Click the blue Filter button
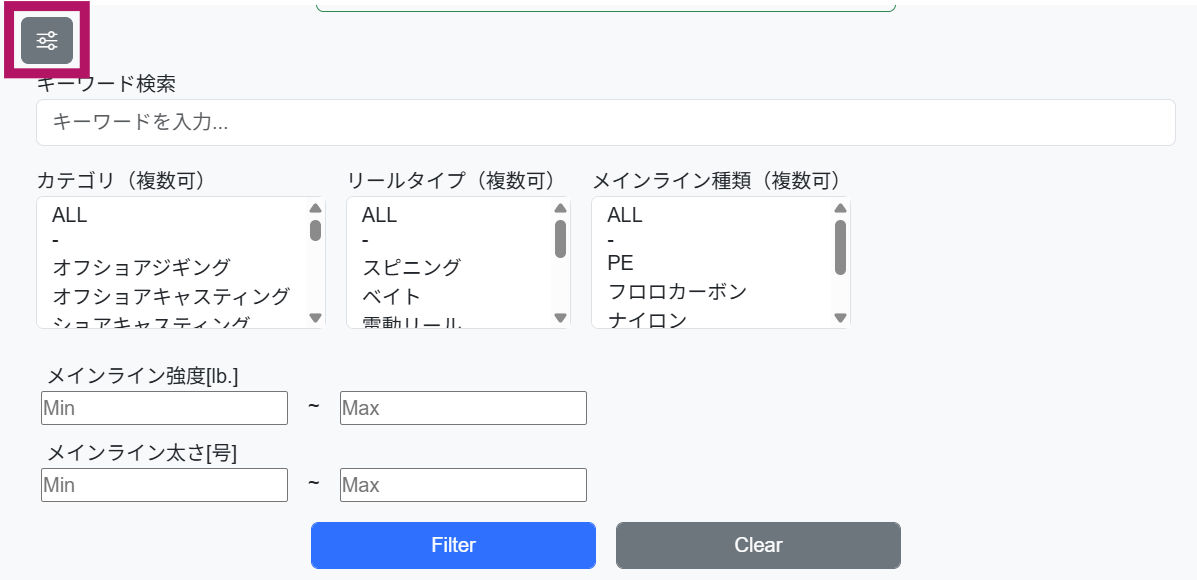 coord(453,545)
